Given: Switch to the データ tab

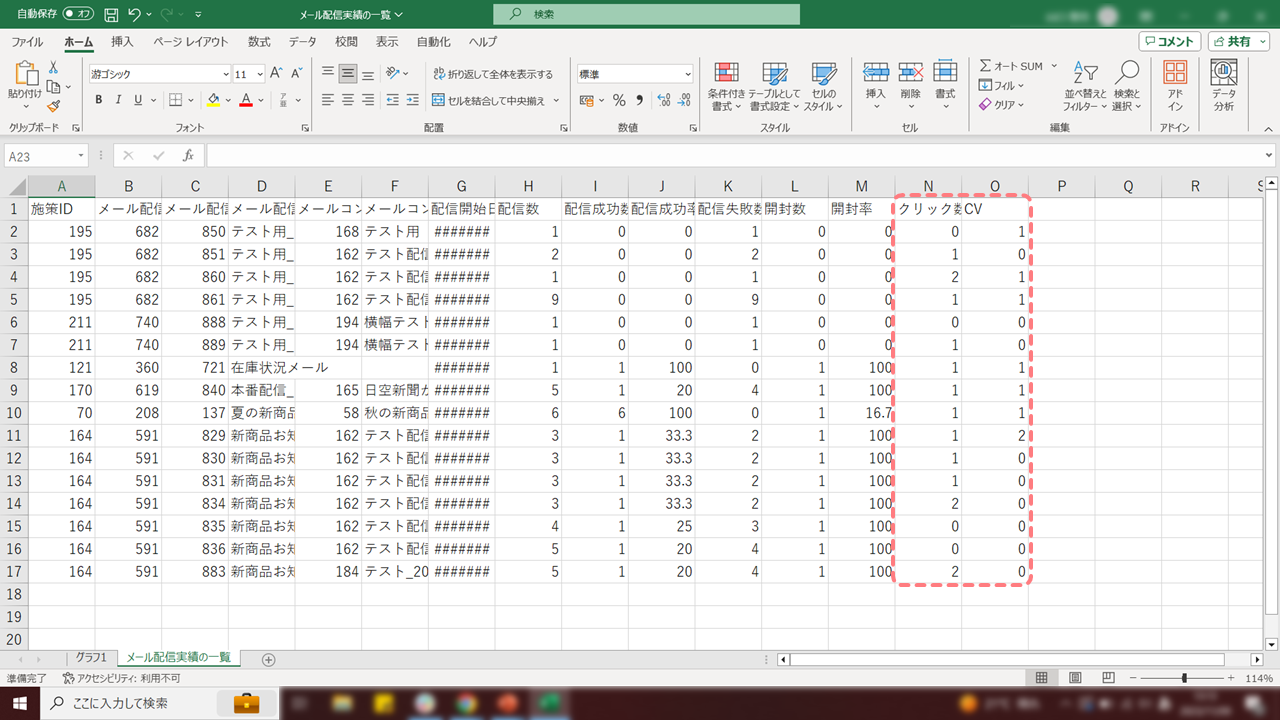Looking at the screenshot, I should pyautogui.click(x=303, y=42).
